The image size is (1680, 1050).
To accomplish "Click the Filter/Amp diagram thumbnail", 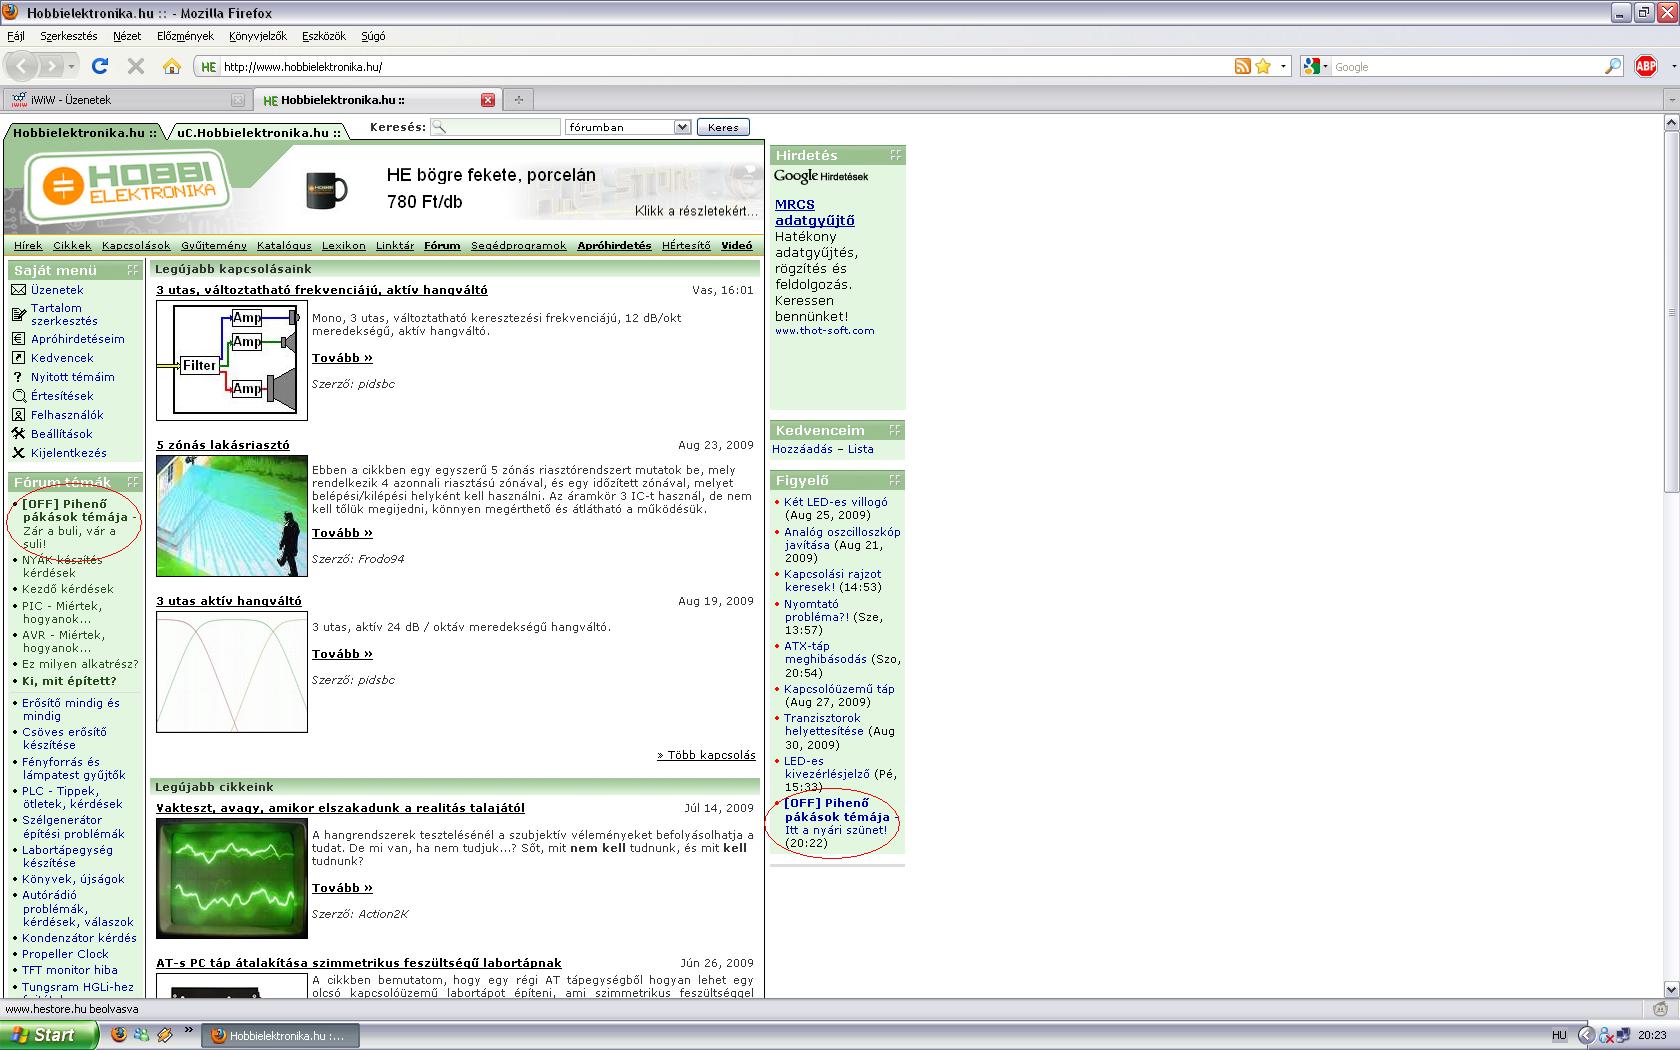I will [x=232, y=360].
